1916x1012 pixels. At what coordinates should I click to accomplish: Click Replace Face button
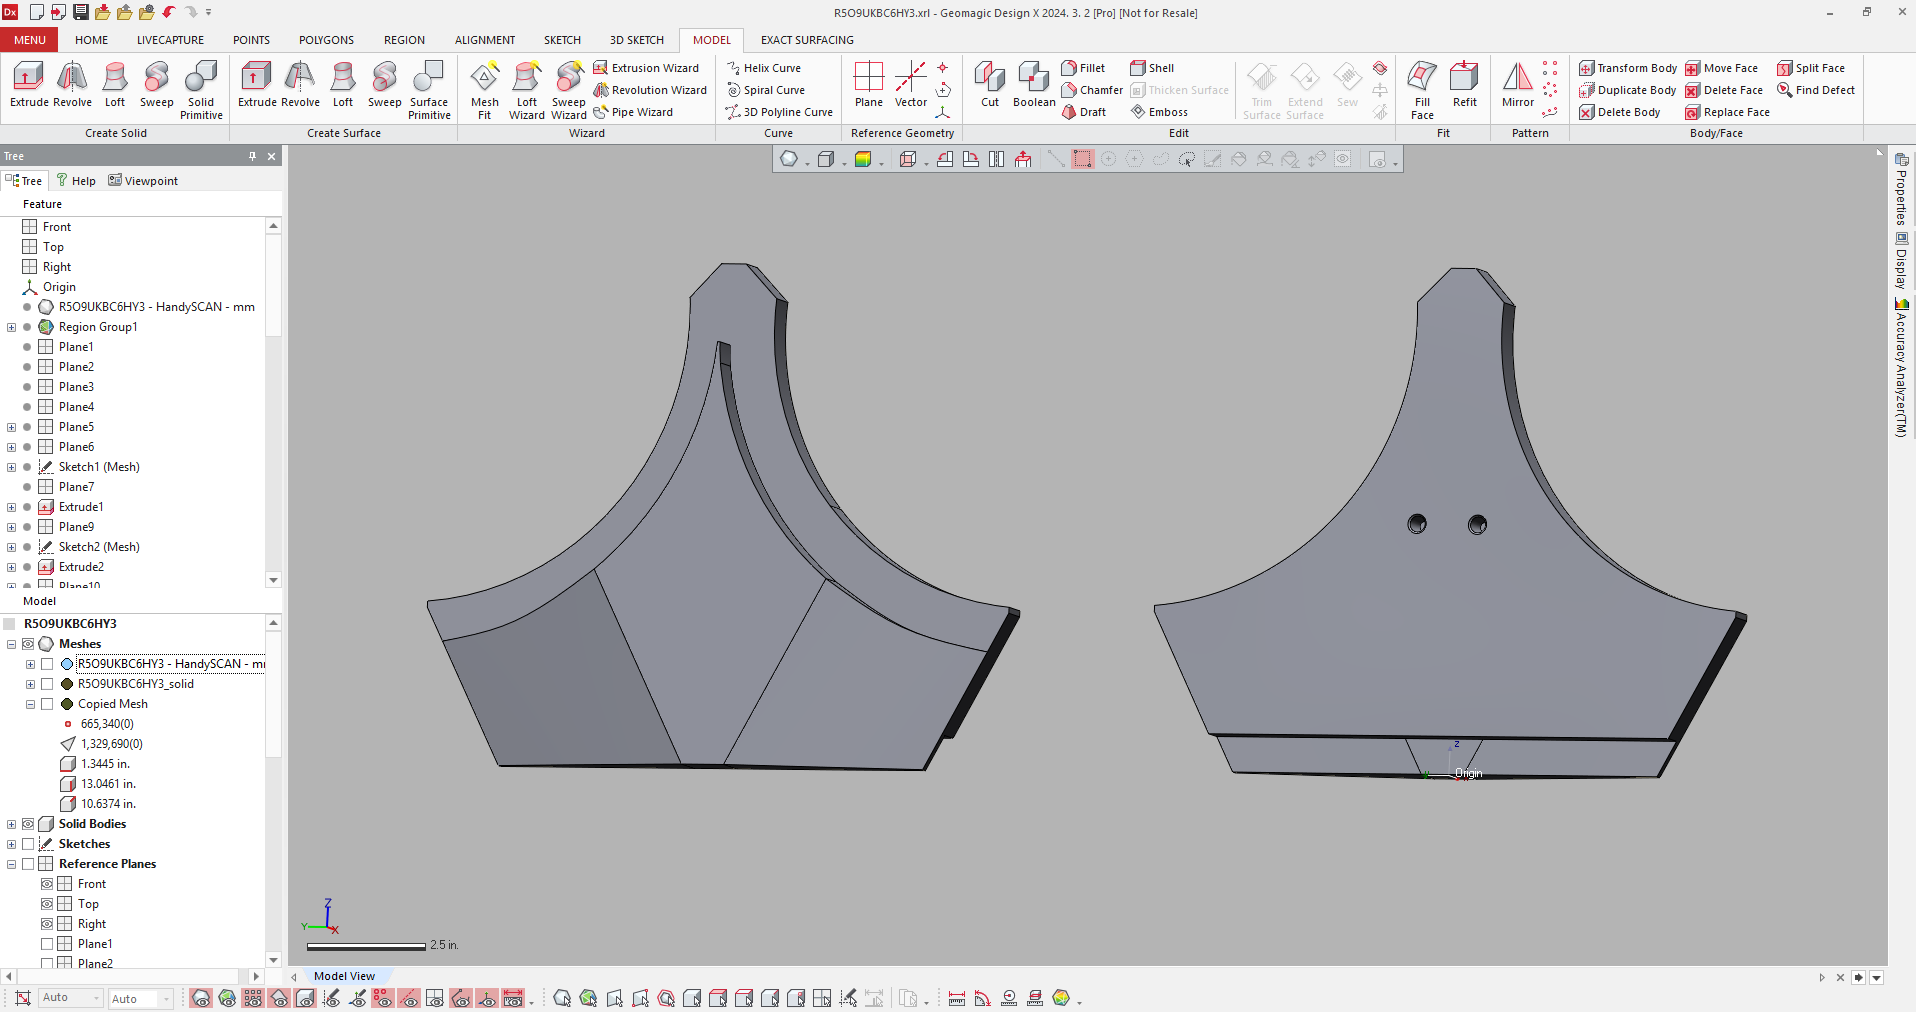[x=1727, y=112]
